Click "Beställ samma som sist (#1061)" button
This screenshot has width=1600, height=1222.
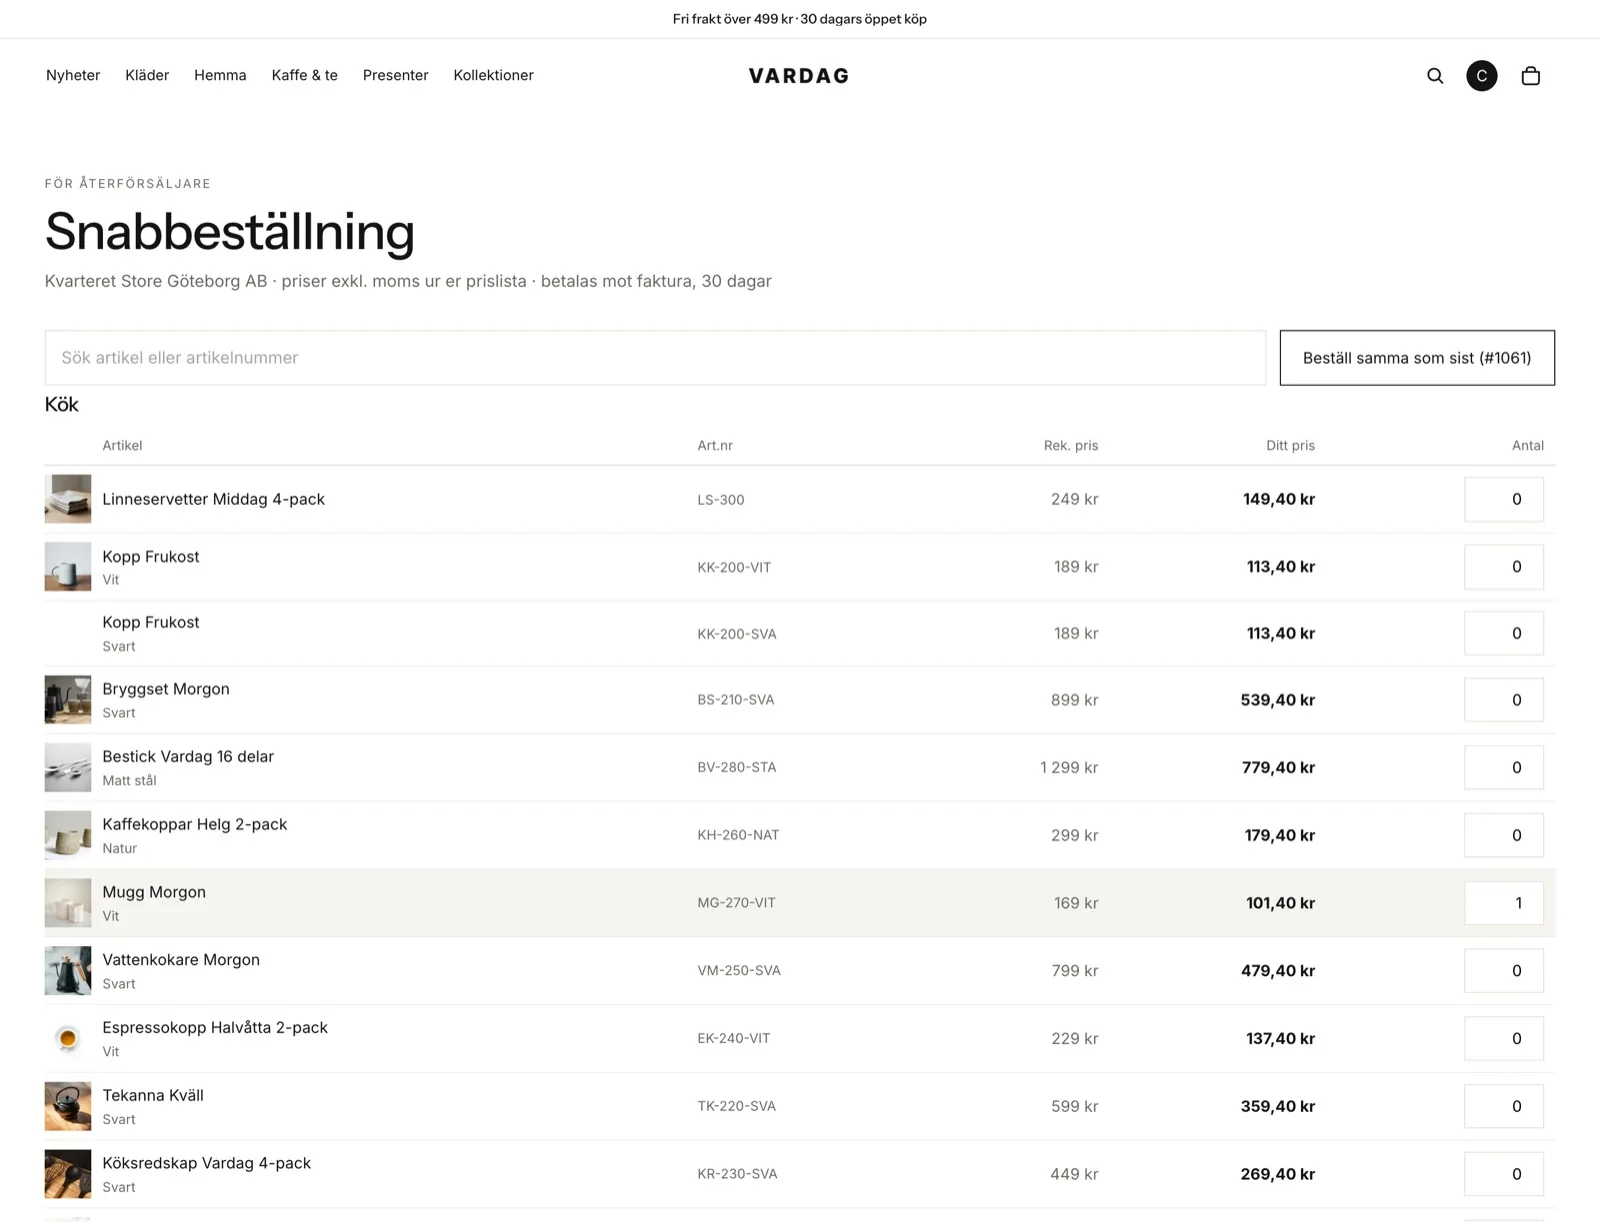[1417, 358]
